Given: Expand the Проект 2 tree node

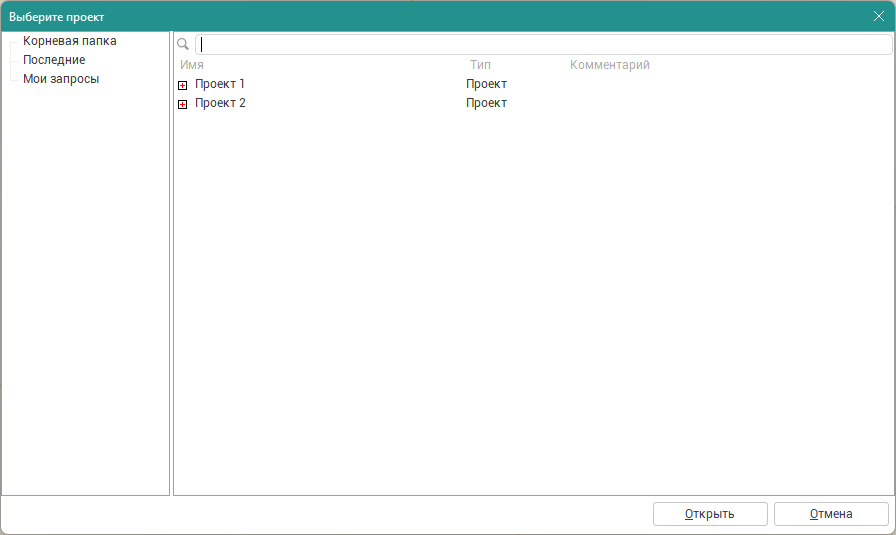Looking at the screenshot, I should point(182,104).
